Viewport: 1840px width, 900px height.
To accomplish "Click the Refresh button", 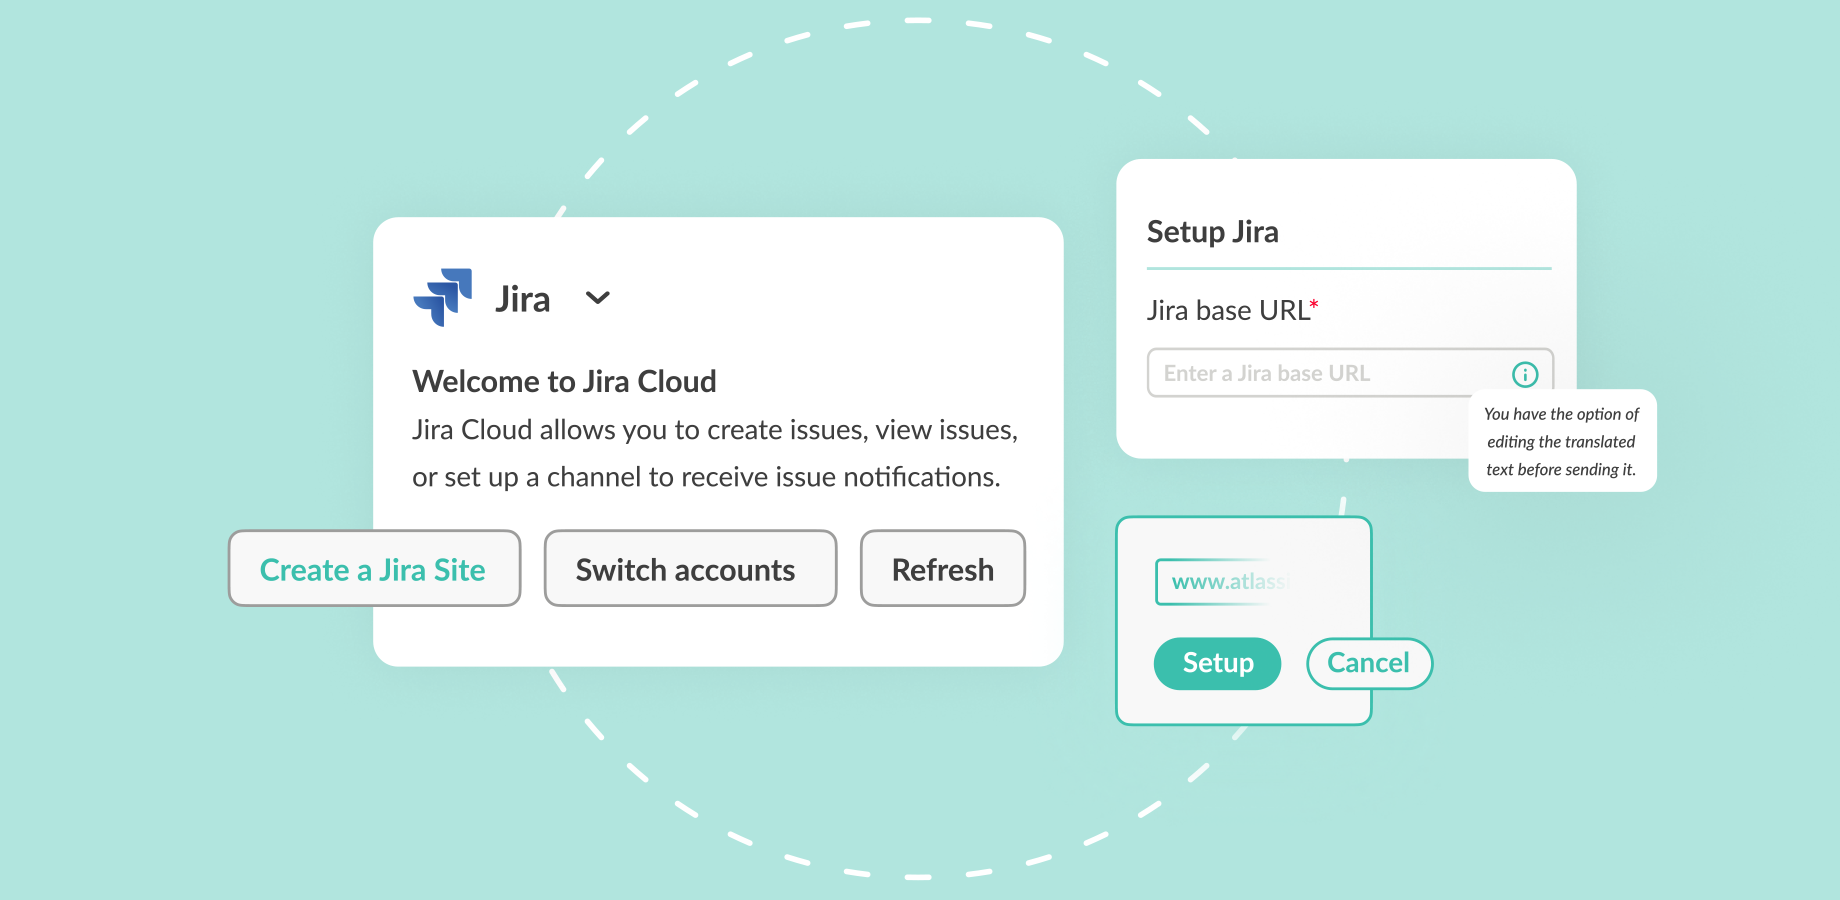I will pos(943,568).
